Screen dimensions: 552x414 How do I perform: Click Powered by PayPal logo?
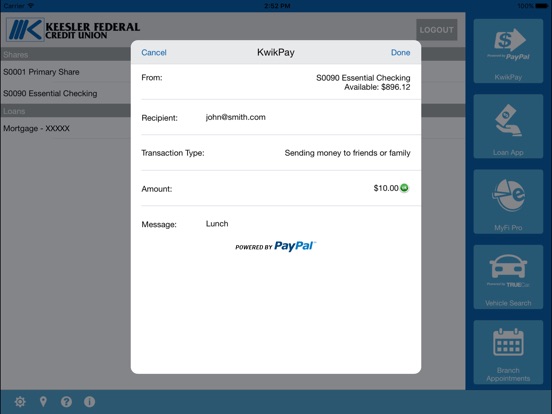[276, 246]
